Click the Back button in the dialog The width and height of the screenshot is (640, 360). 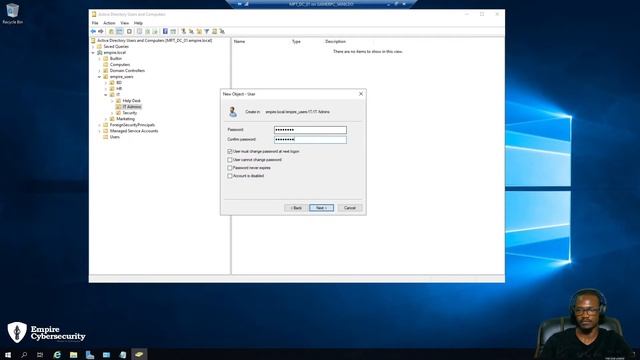(296, 208)
